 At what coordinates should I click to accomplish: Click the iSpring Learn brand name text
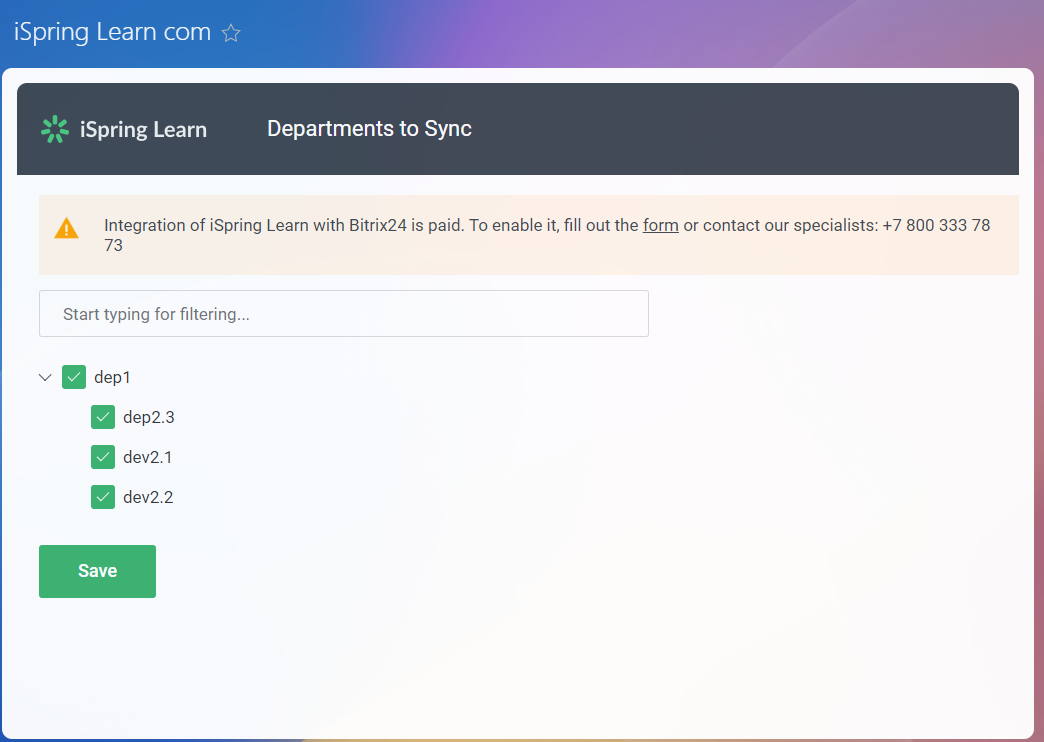[x=143, y=130]
